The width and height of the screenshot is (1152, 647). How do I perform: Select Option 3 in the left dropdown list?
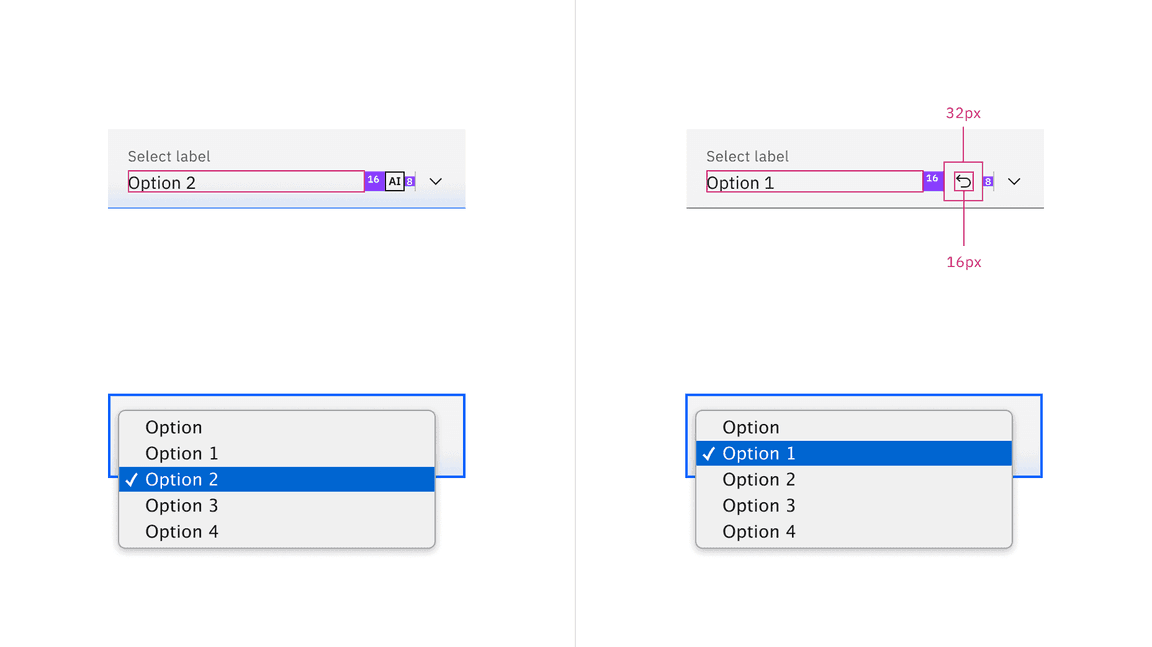point(181,505)
